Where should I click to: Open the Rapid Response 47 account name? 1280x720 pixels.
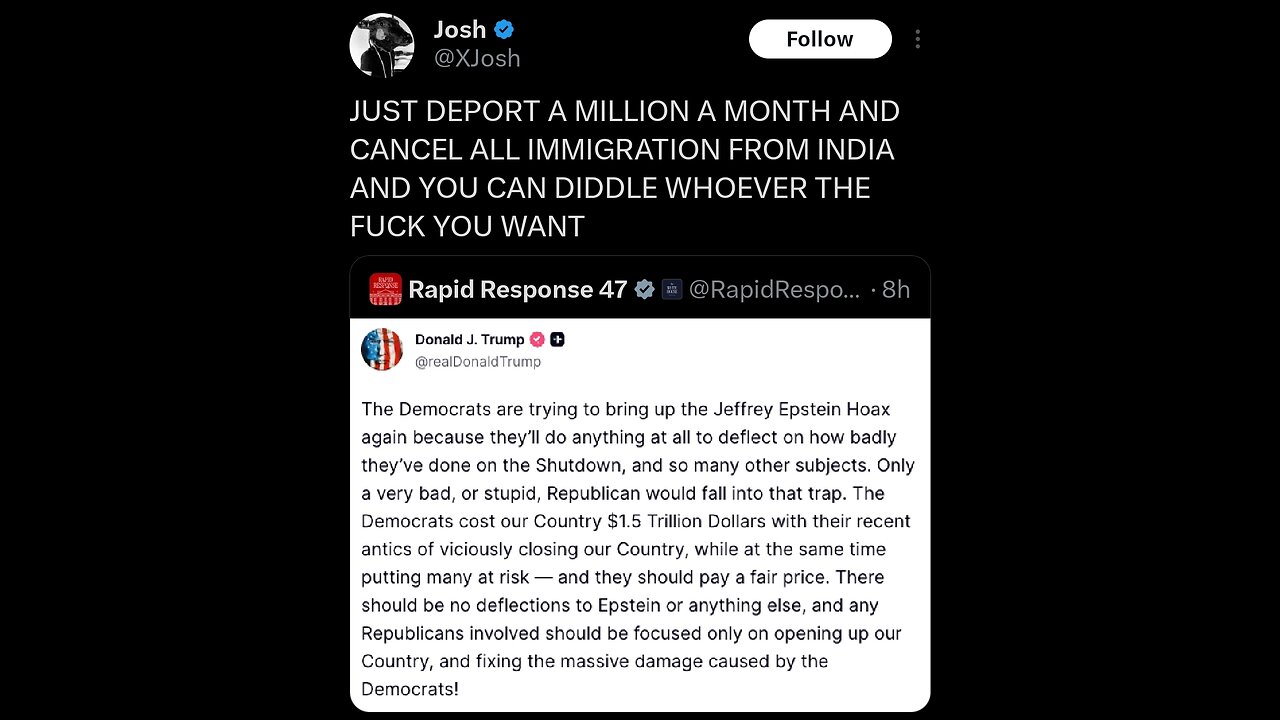516,289
